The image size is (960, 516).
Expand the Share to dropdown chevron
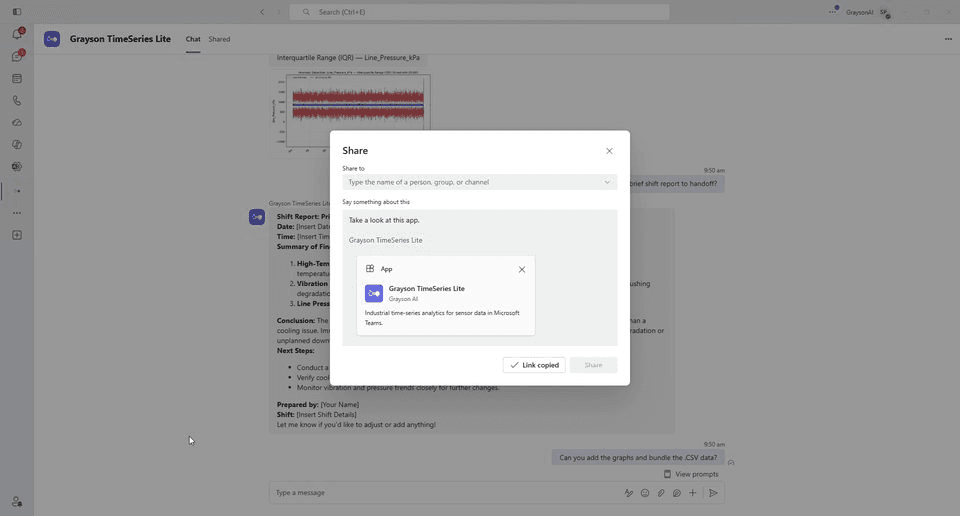(607, 182)
